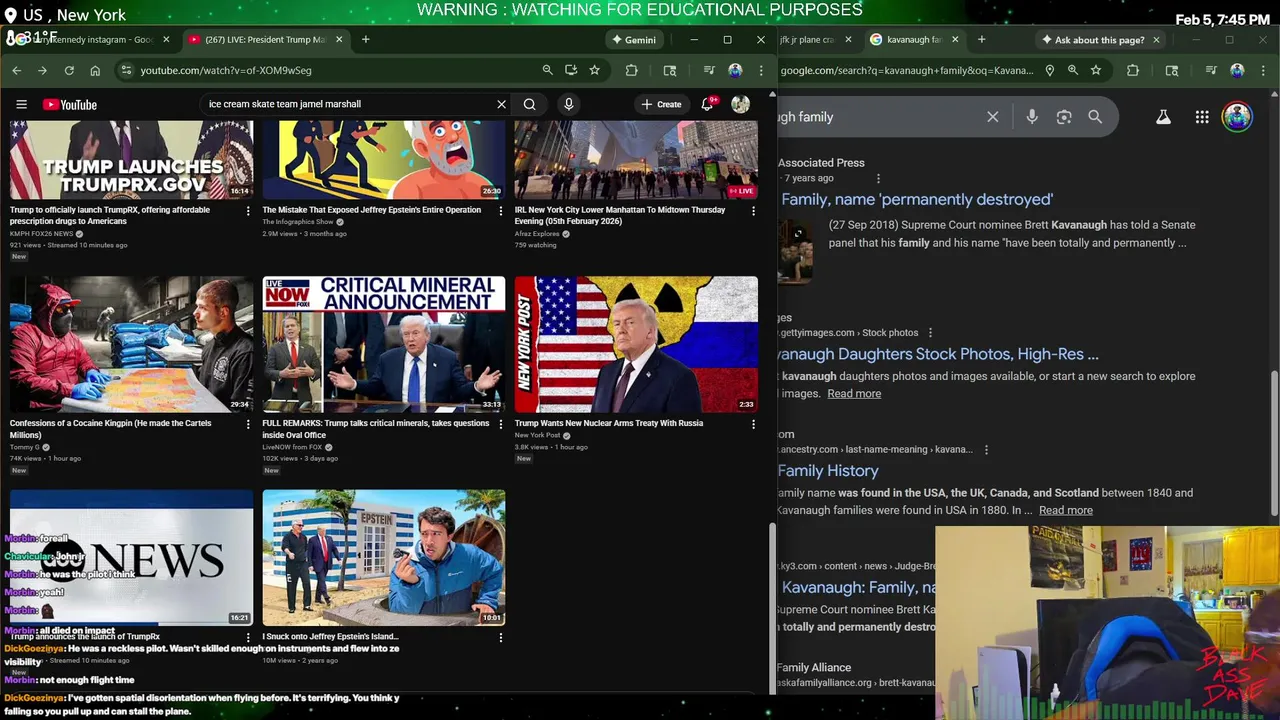Focus the YouTube search input field
This screenshot has width=1280, height=720.
[350, 104]
